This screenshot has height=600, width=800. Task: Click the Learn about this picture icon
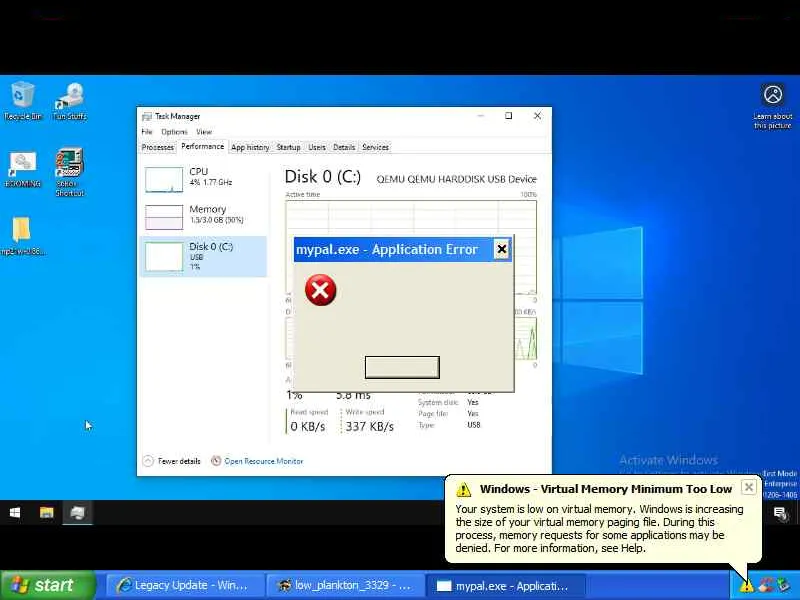[x=772, y=106]
